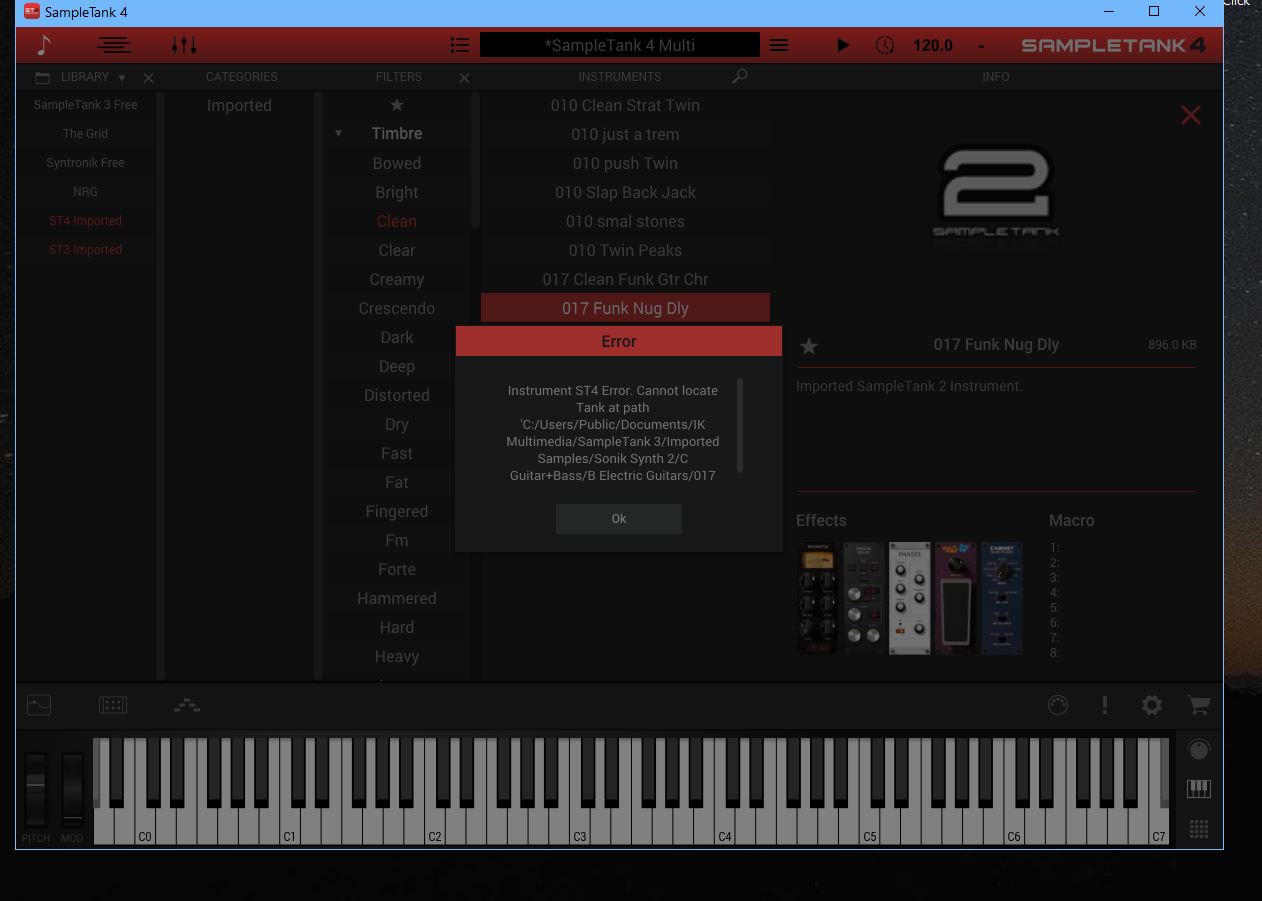Select the ST4 Imported library
This screenshot has height=901, width=1262.
(86, 221)
